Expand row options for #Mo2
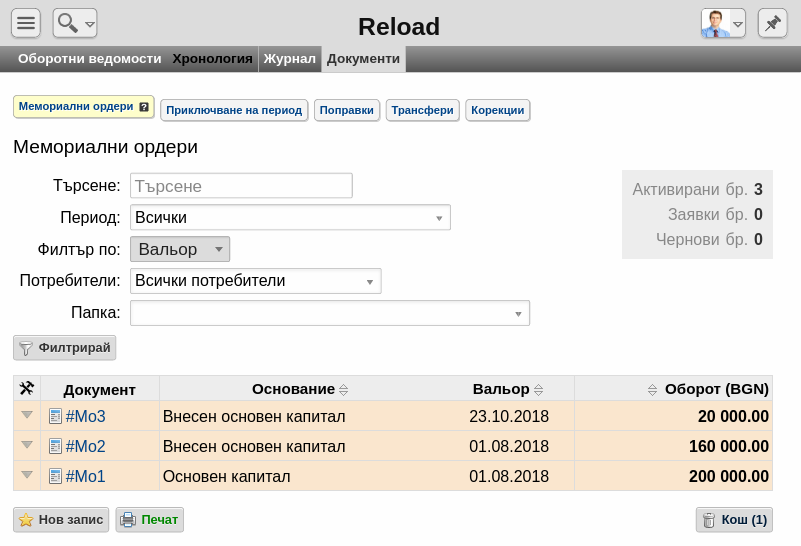 click(x=27, y=445)
